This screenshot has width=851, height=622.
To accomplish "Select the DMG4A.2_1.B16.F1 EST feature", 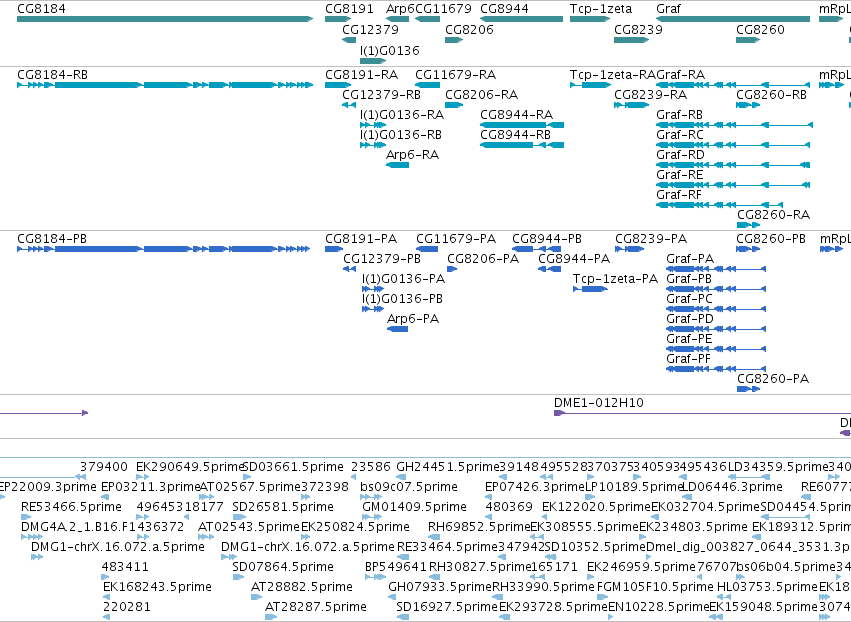I will tap(31, 537).
